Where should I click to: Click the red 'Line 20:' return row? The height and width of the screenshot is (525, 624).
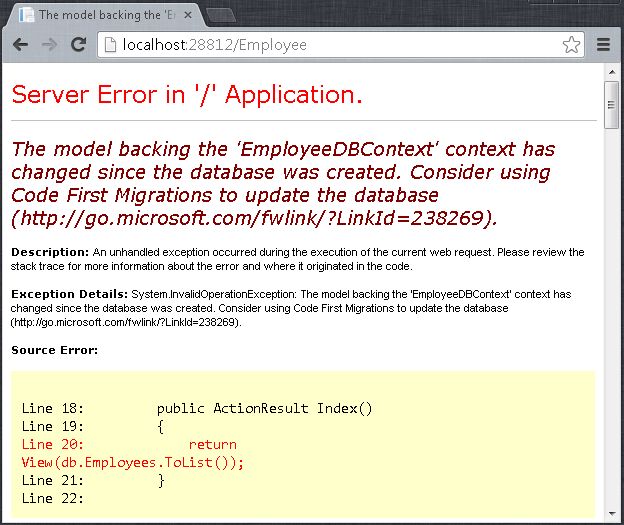click(129, 444)
